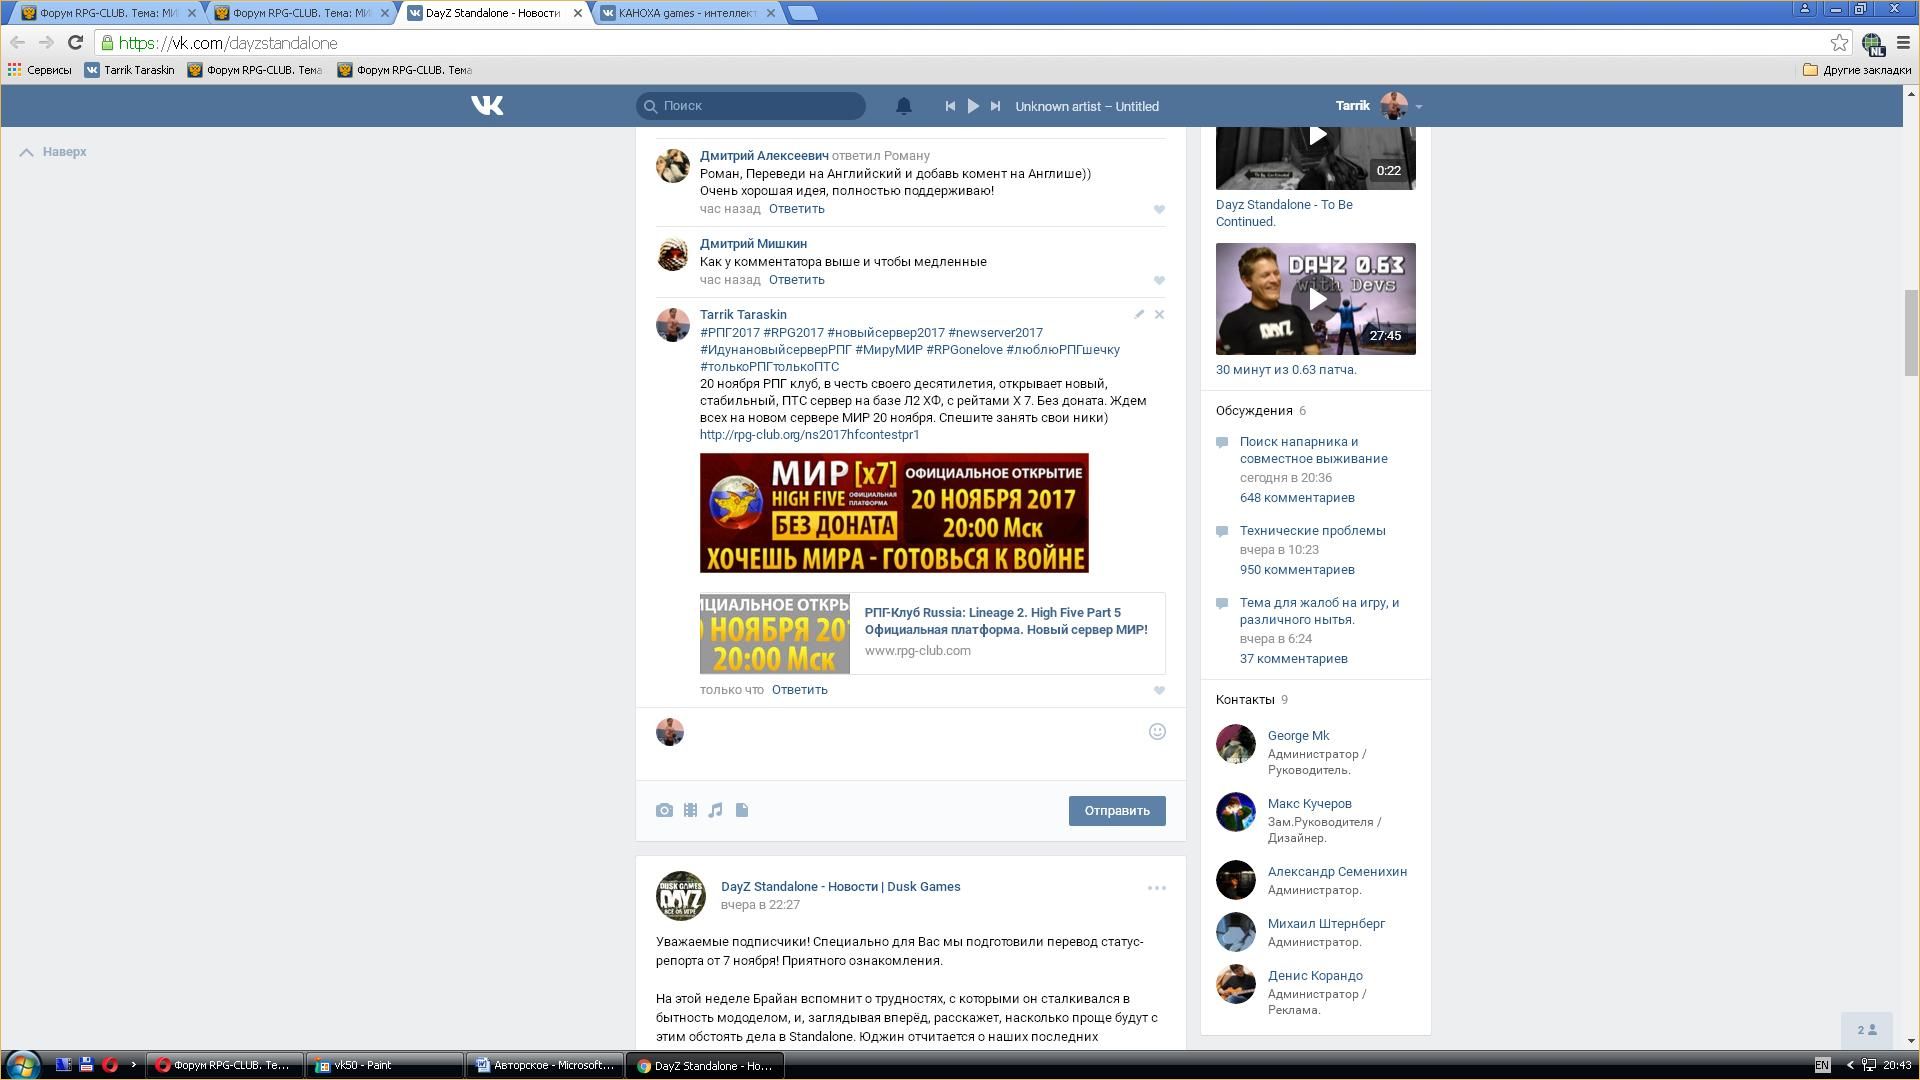Viewport: 1920px width, 1080px height.
Task: Edit Tarrik Taraskin's comment with the pencil icon
Action: (x=1139, y=315)
